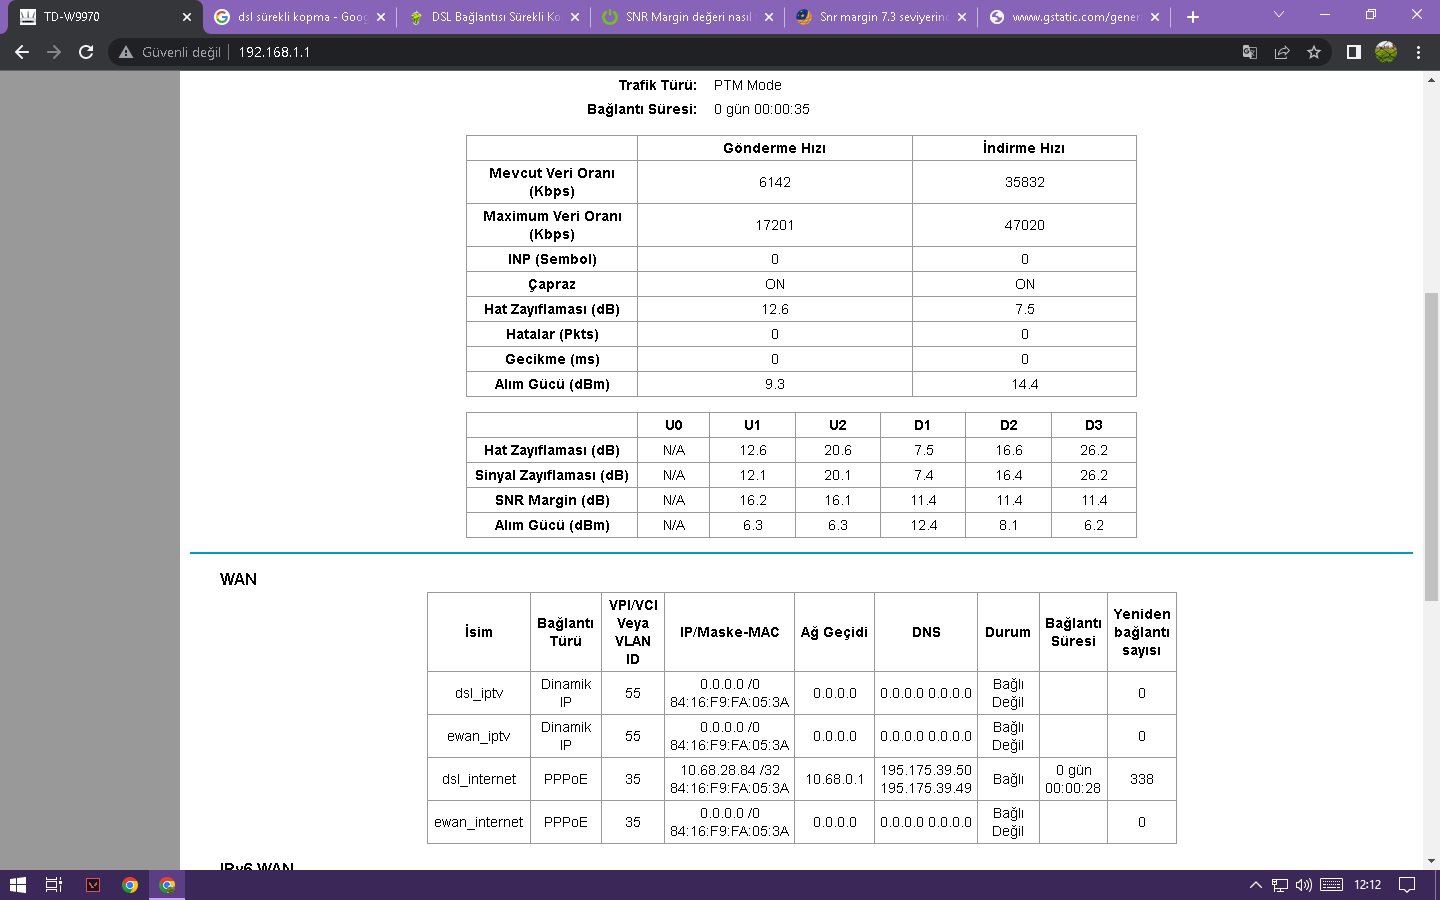Click the translate page icon in the address bar
This screenshot has height=900, width=1440.
1250,52
